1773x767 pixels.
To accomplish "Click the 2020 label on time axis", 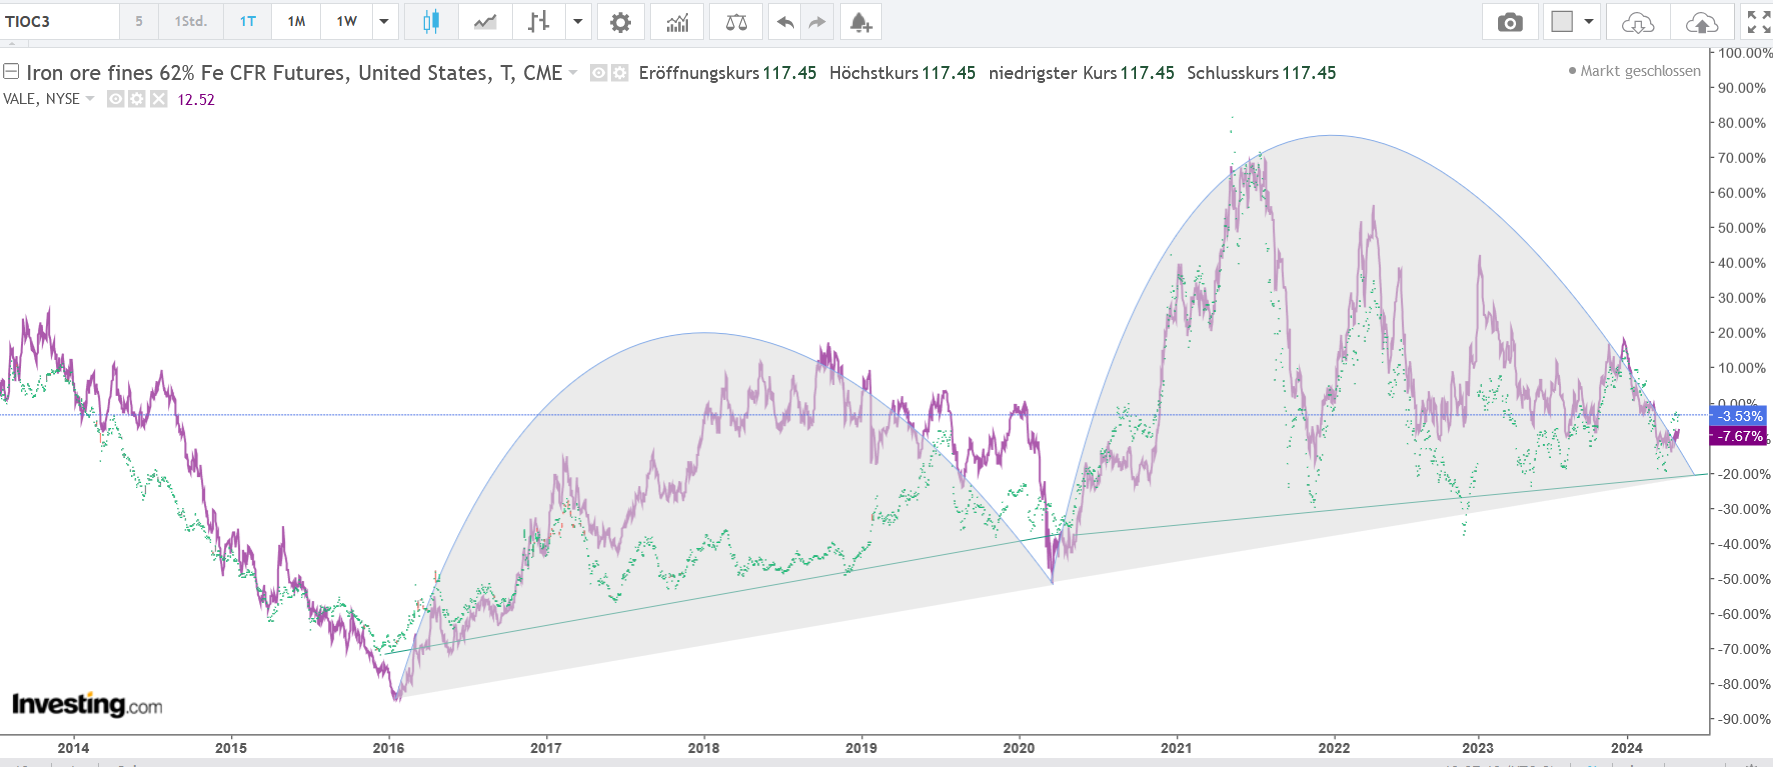I will (1019, 748).
